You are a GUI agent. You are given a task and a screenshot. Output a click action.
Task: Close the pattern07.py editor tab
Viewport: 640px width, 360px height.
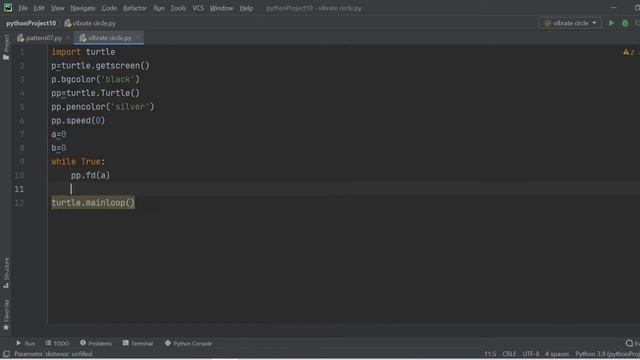point(68,38)
